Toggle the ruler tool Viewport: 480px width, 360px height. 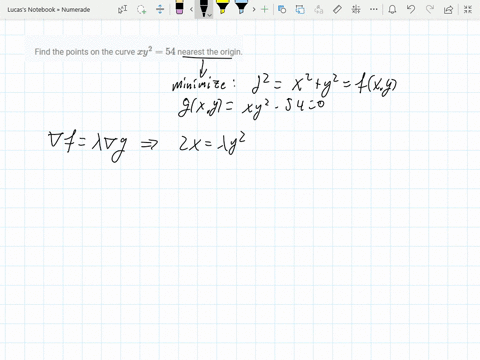pos(337,9)
